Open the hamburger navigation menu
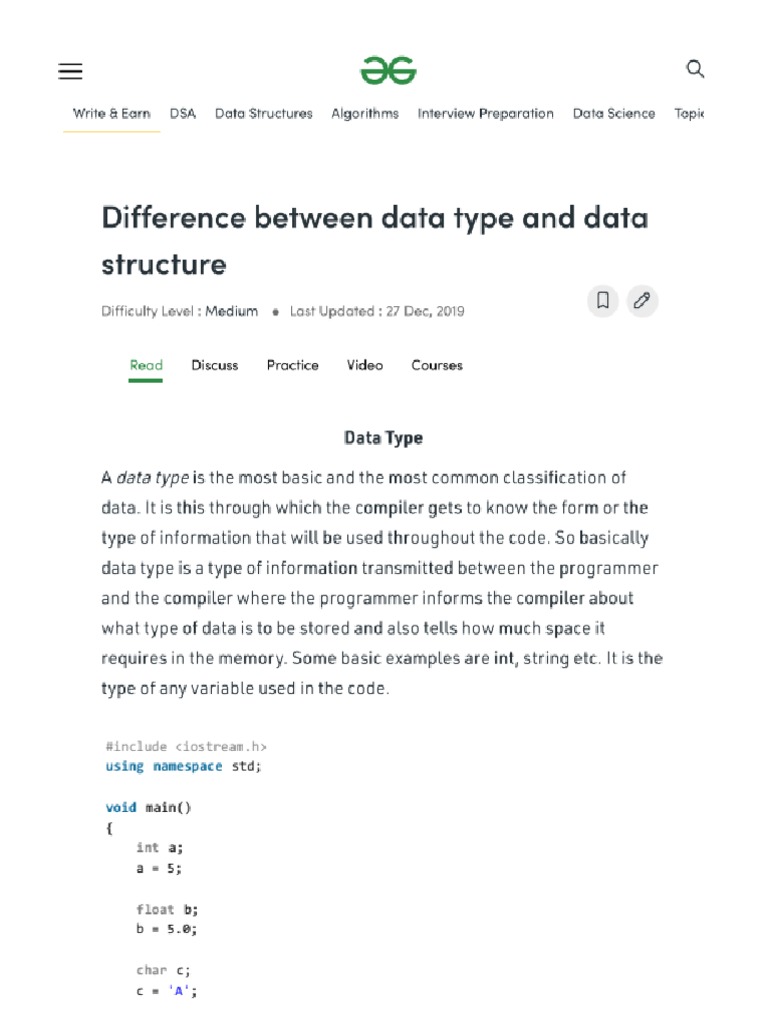This screenshot has height=1024, width=768. [71, 71]
